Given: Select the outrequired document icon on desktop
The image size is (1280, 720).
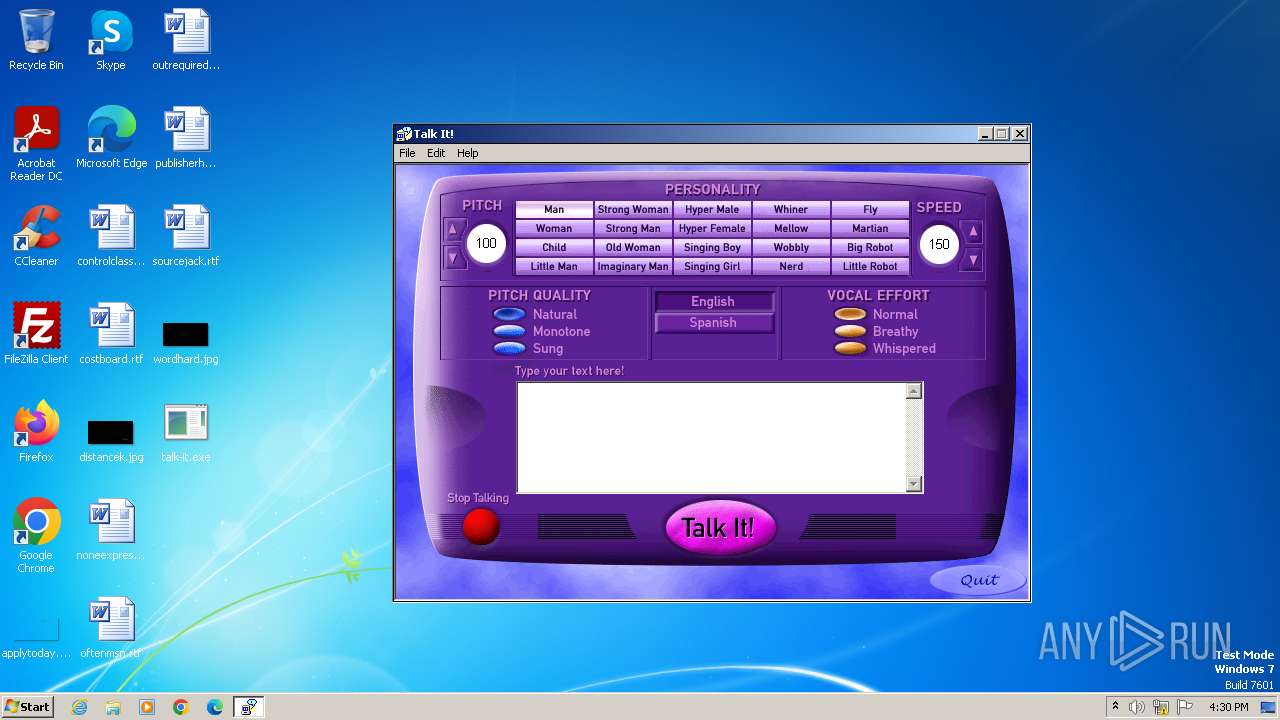Looking at the screenshot, I should click(x=186, y=40).
